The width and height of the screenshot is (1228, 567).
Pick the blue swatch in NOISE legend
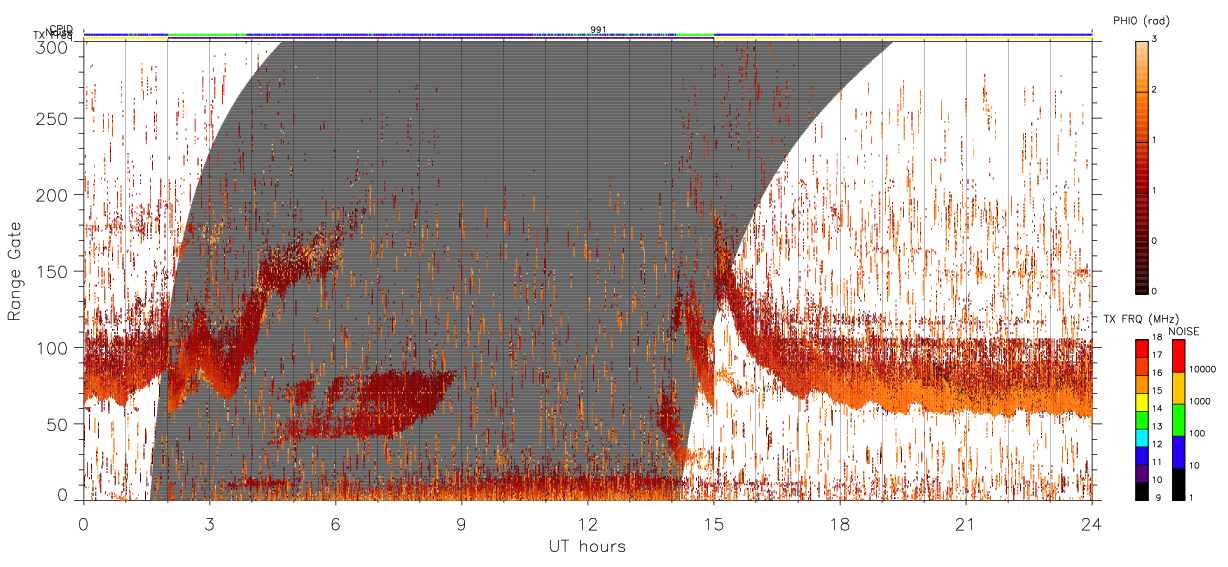tap(1177, 451)
